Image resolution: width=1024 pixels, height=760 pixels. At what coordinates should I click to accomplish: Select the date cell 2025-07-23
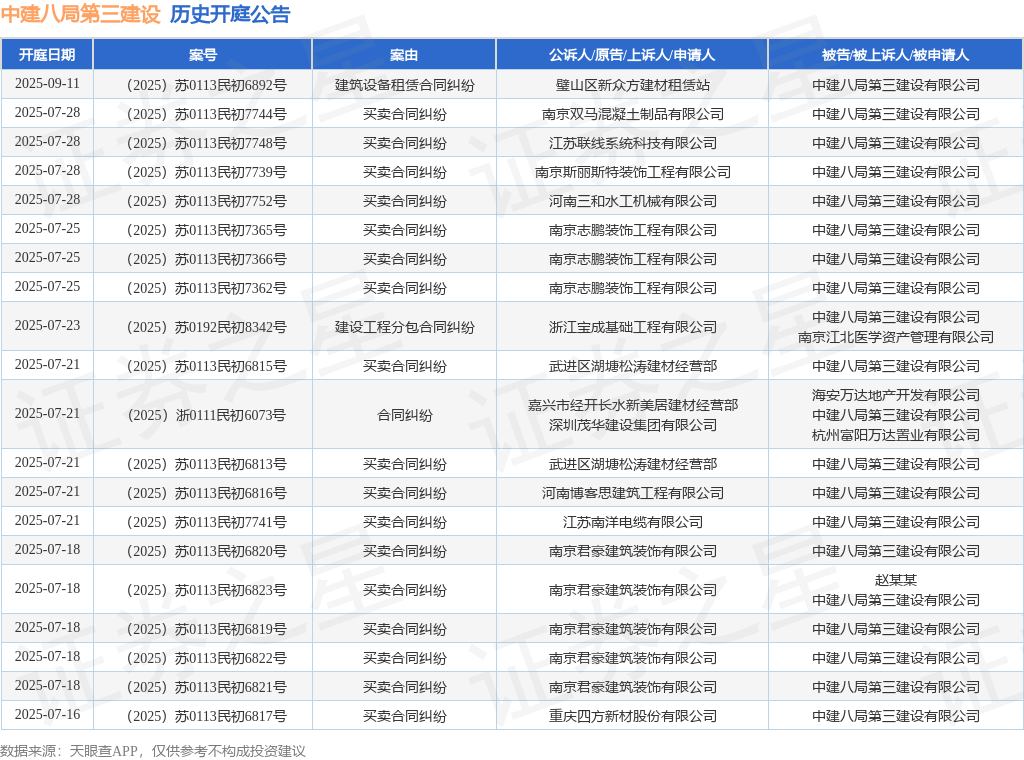[47, 325]
